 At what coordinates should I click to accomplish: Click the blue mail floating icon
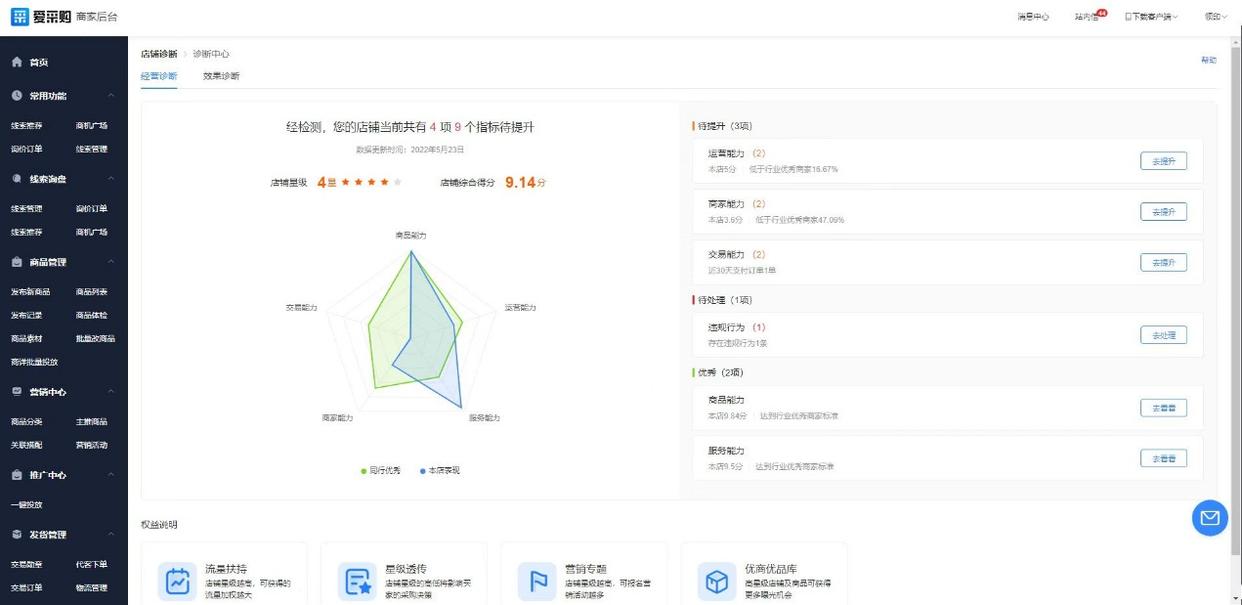point(1209,518)
